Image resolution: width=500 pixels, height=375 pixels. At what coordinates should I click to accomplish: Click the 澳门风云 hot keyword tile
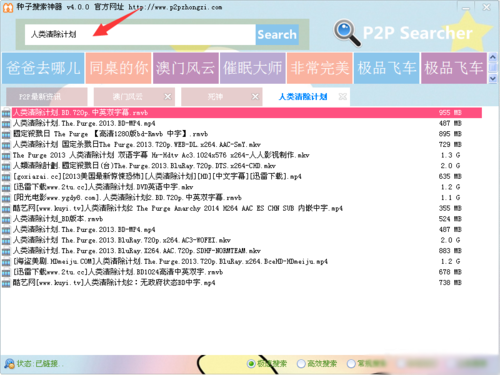click(186, 68)
